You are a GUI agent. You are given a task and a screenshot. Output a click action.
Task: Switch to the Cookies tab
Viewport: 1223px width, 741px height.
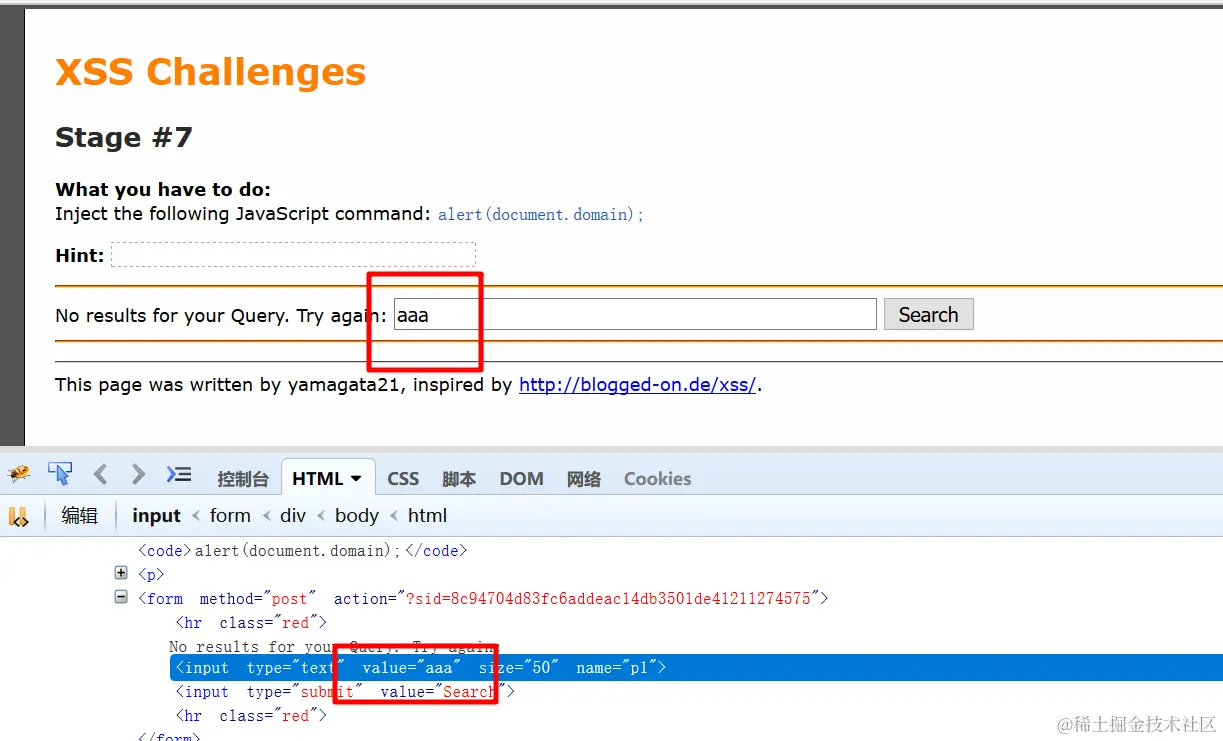click(x=657, y=479)
